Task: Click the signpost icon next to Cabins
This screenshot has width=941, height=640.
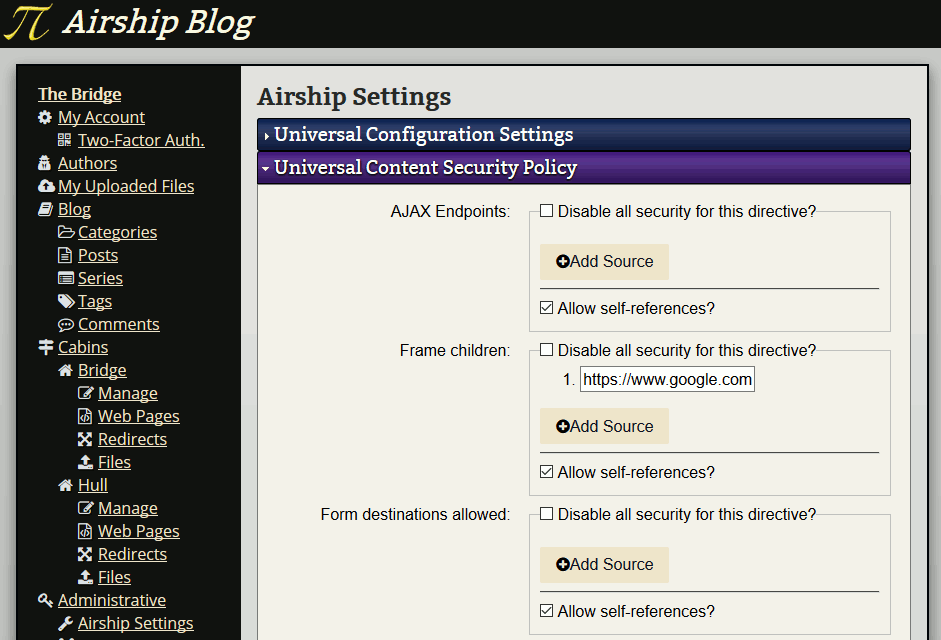Action: coord(46,347)
